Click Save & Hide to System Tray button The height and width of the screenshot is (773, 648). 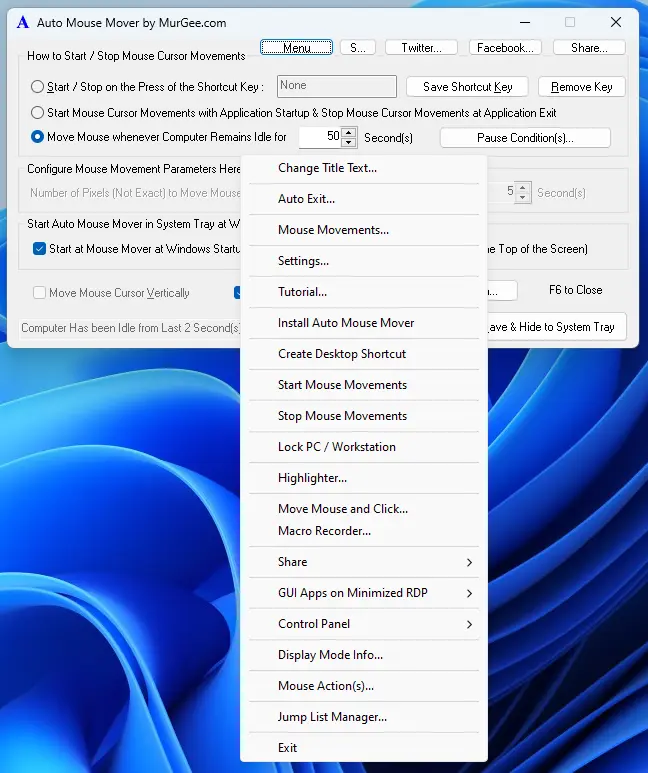pos(557,326)
